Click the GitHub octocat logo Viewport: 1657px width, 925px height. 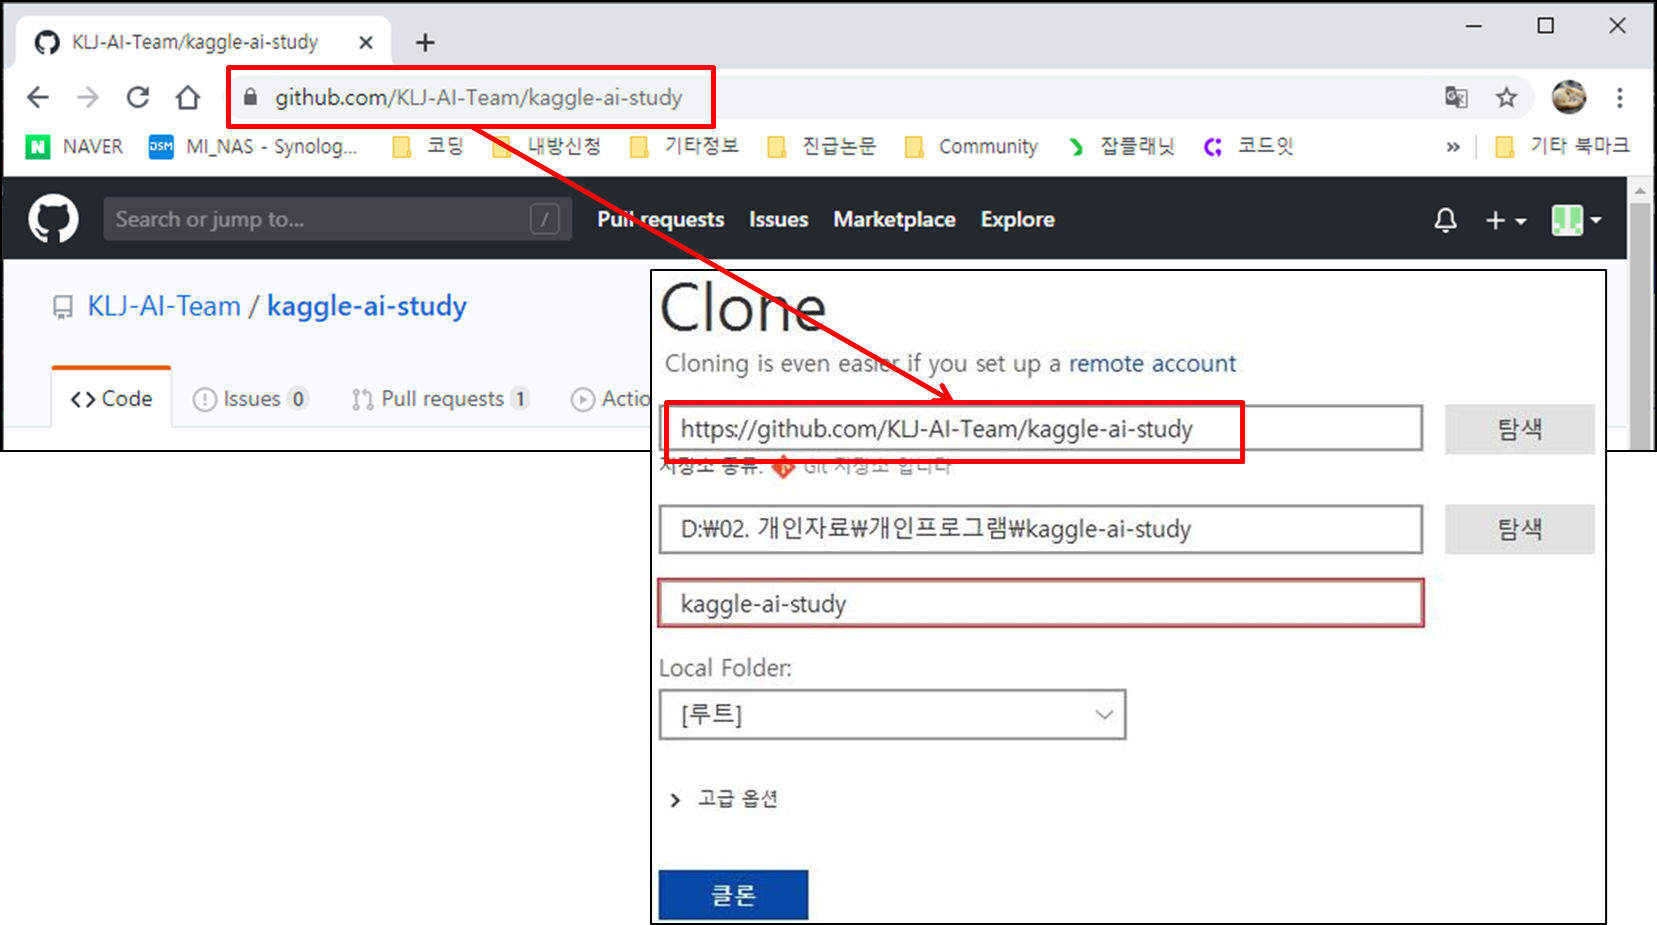(52, 219)
